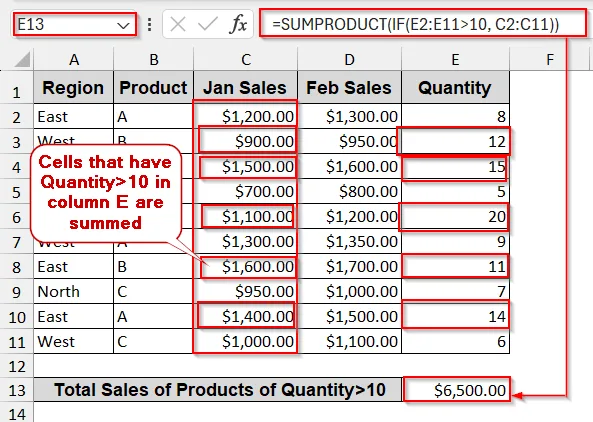This screenshot has height=422, width=593.
Task: Select column D header
Action: click(x=349, y=59)
